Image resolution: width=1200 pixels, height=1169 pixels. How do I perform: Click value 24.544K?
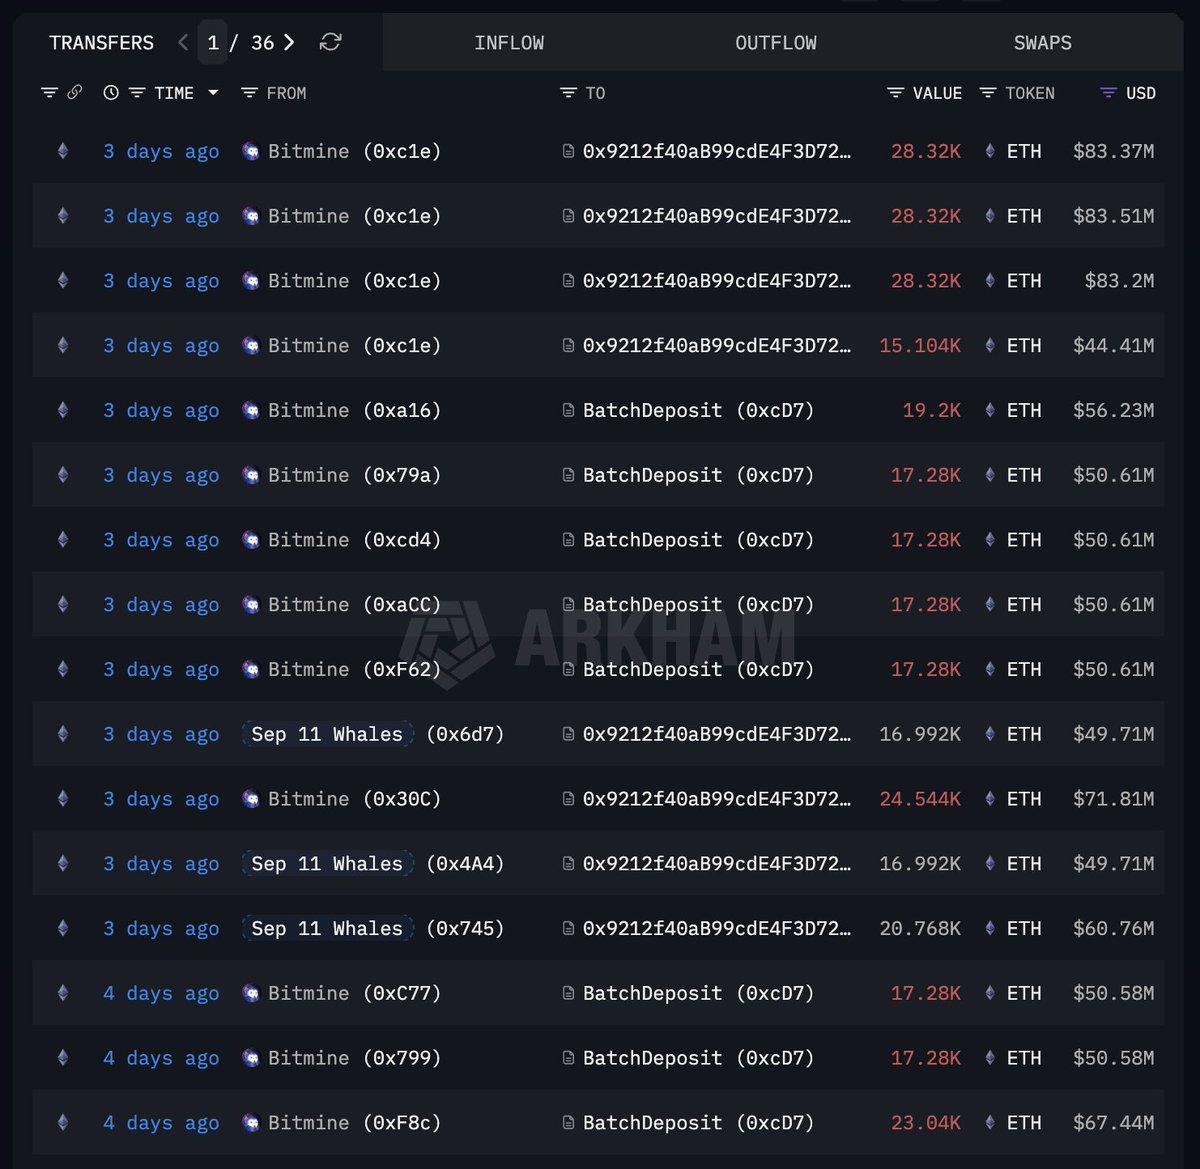[920, 799]
